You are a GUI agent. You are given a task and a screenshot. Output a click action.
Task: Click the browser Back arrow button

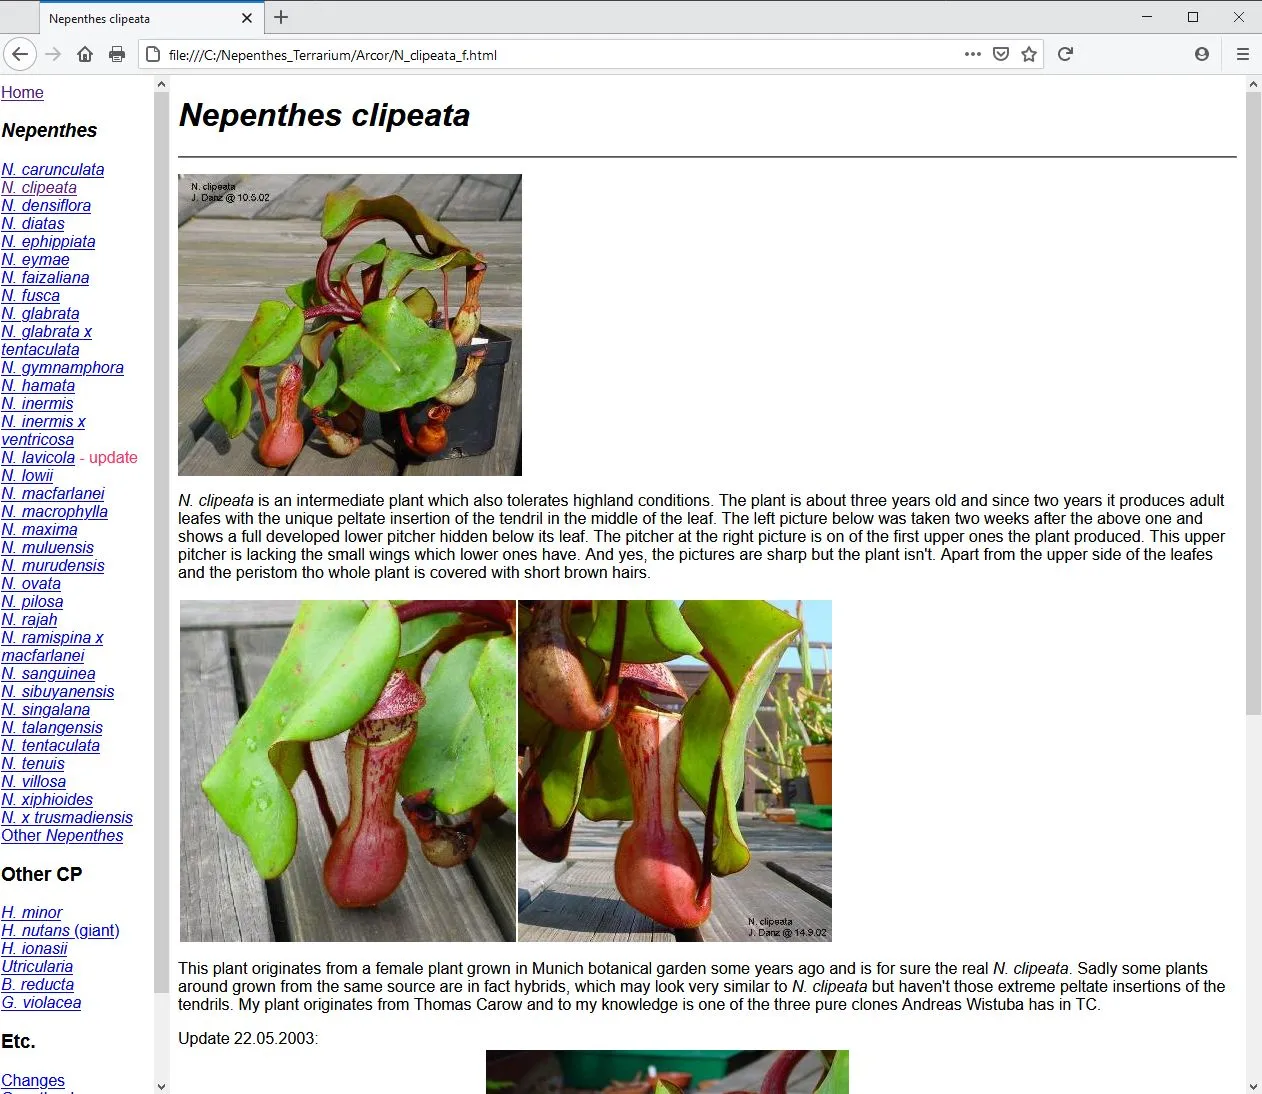[x=20, y=54]
